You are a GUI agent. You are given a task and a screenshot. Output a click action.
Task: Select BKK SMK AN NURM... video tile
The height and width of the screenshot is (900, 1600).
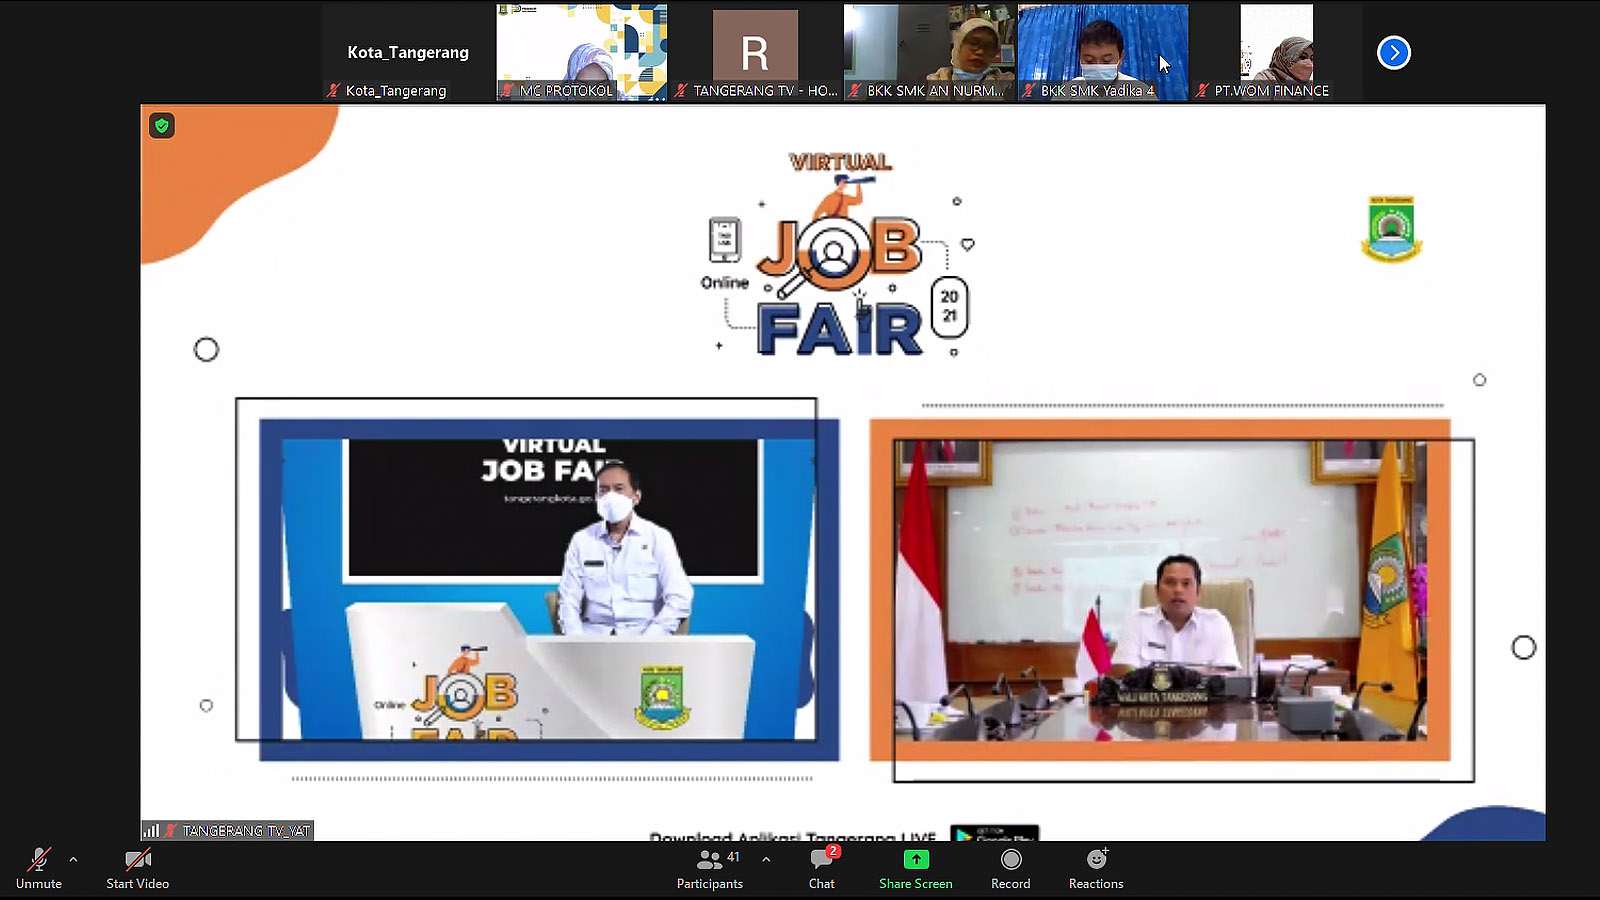point(929,52)
